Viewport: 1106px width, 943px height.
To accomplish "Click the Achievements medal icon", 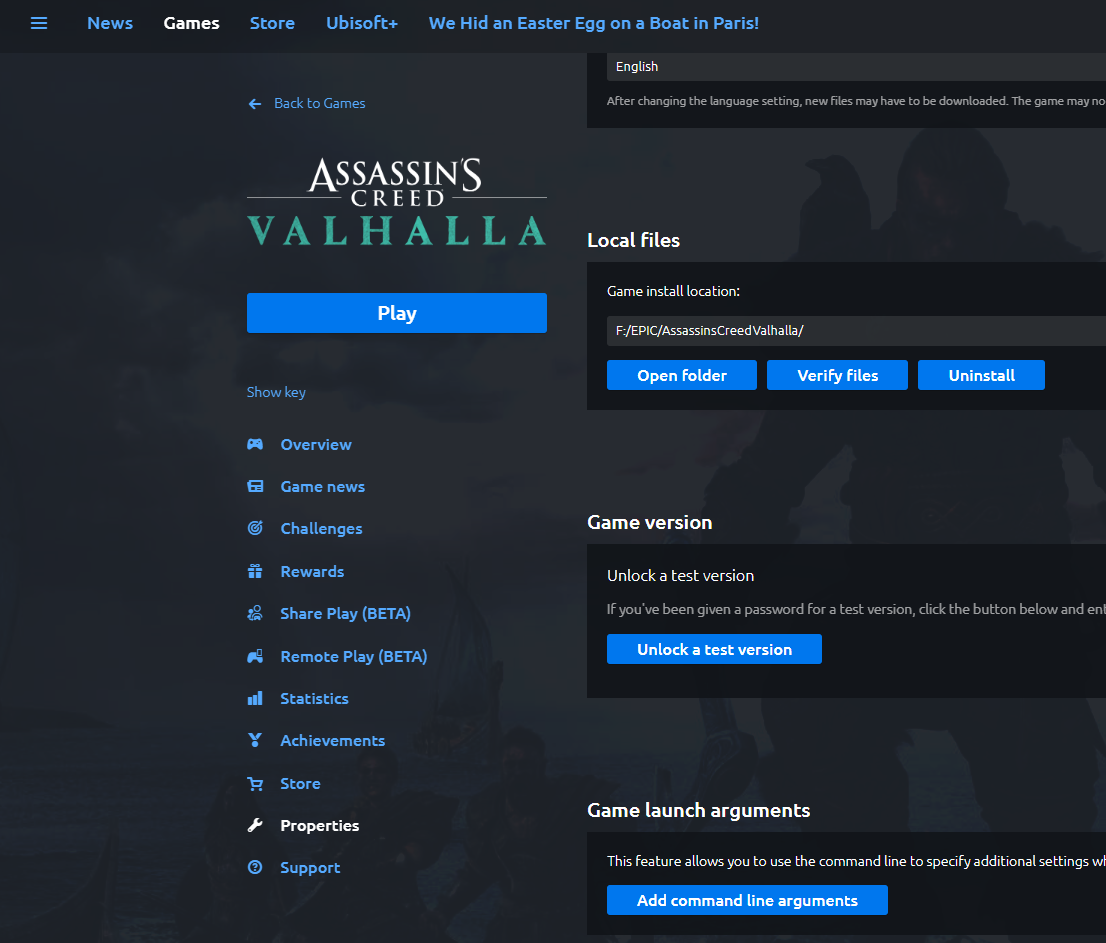I will [x=255, y=740].
